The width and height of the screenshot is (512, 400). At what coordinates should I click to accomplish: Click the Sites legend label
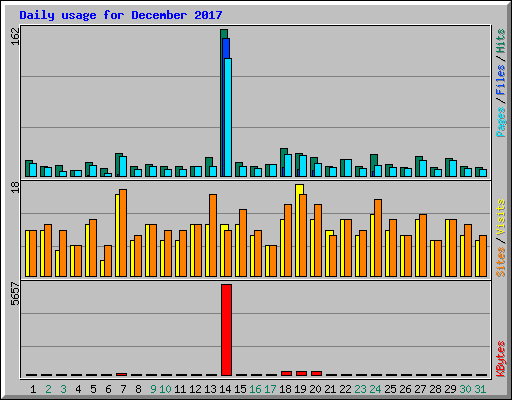[501, 262]
